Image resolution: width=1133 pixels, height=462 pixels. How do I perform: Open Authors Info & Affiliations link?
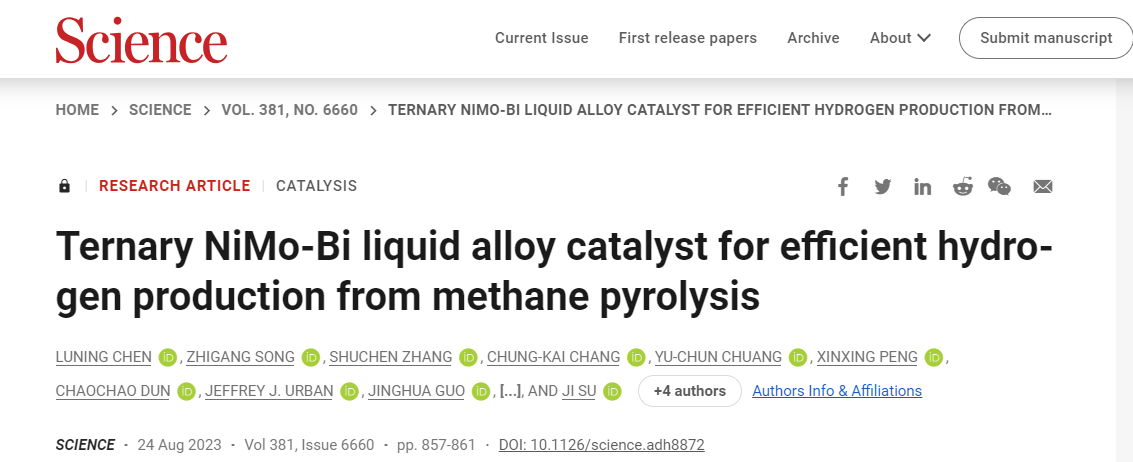tap(837, 391)
